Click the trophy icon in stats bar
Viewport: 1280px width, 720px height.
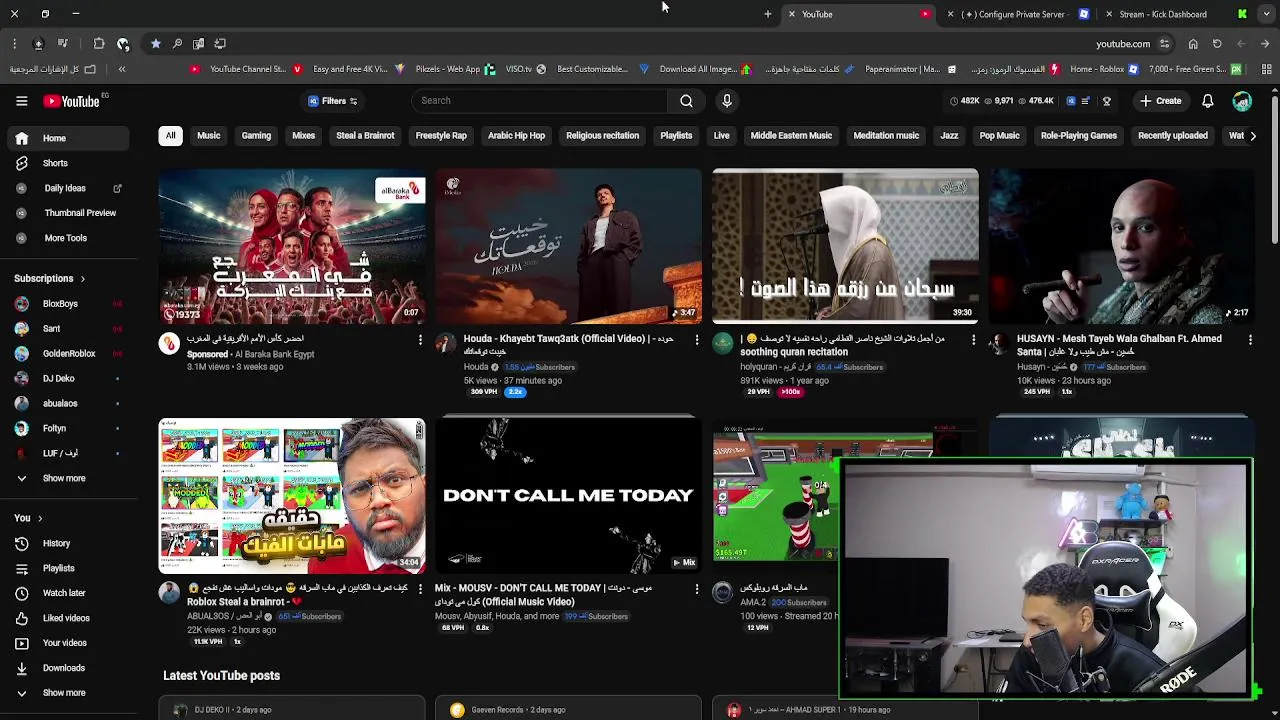pos(1106,101)
